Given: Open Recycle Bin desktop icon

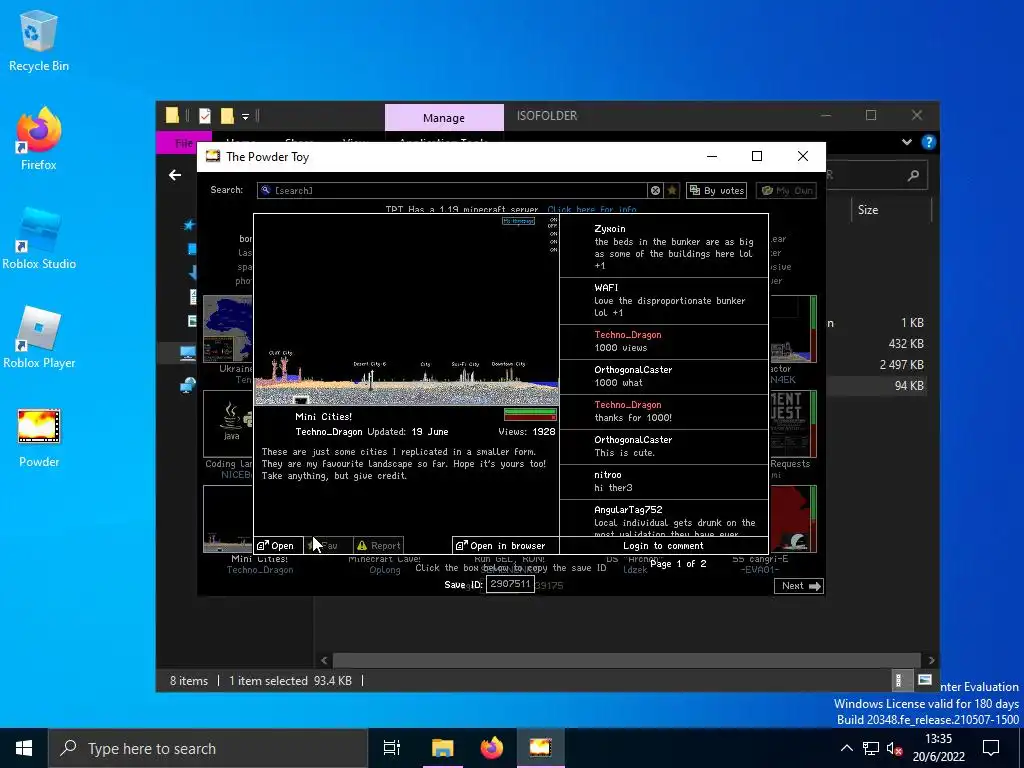Looking at the screenshot, I should [39, 40].
